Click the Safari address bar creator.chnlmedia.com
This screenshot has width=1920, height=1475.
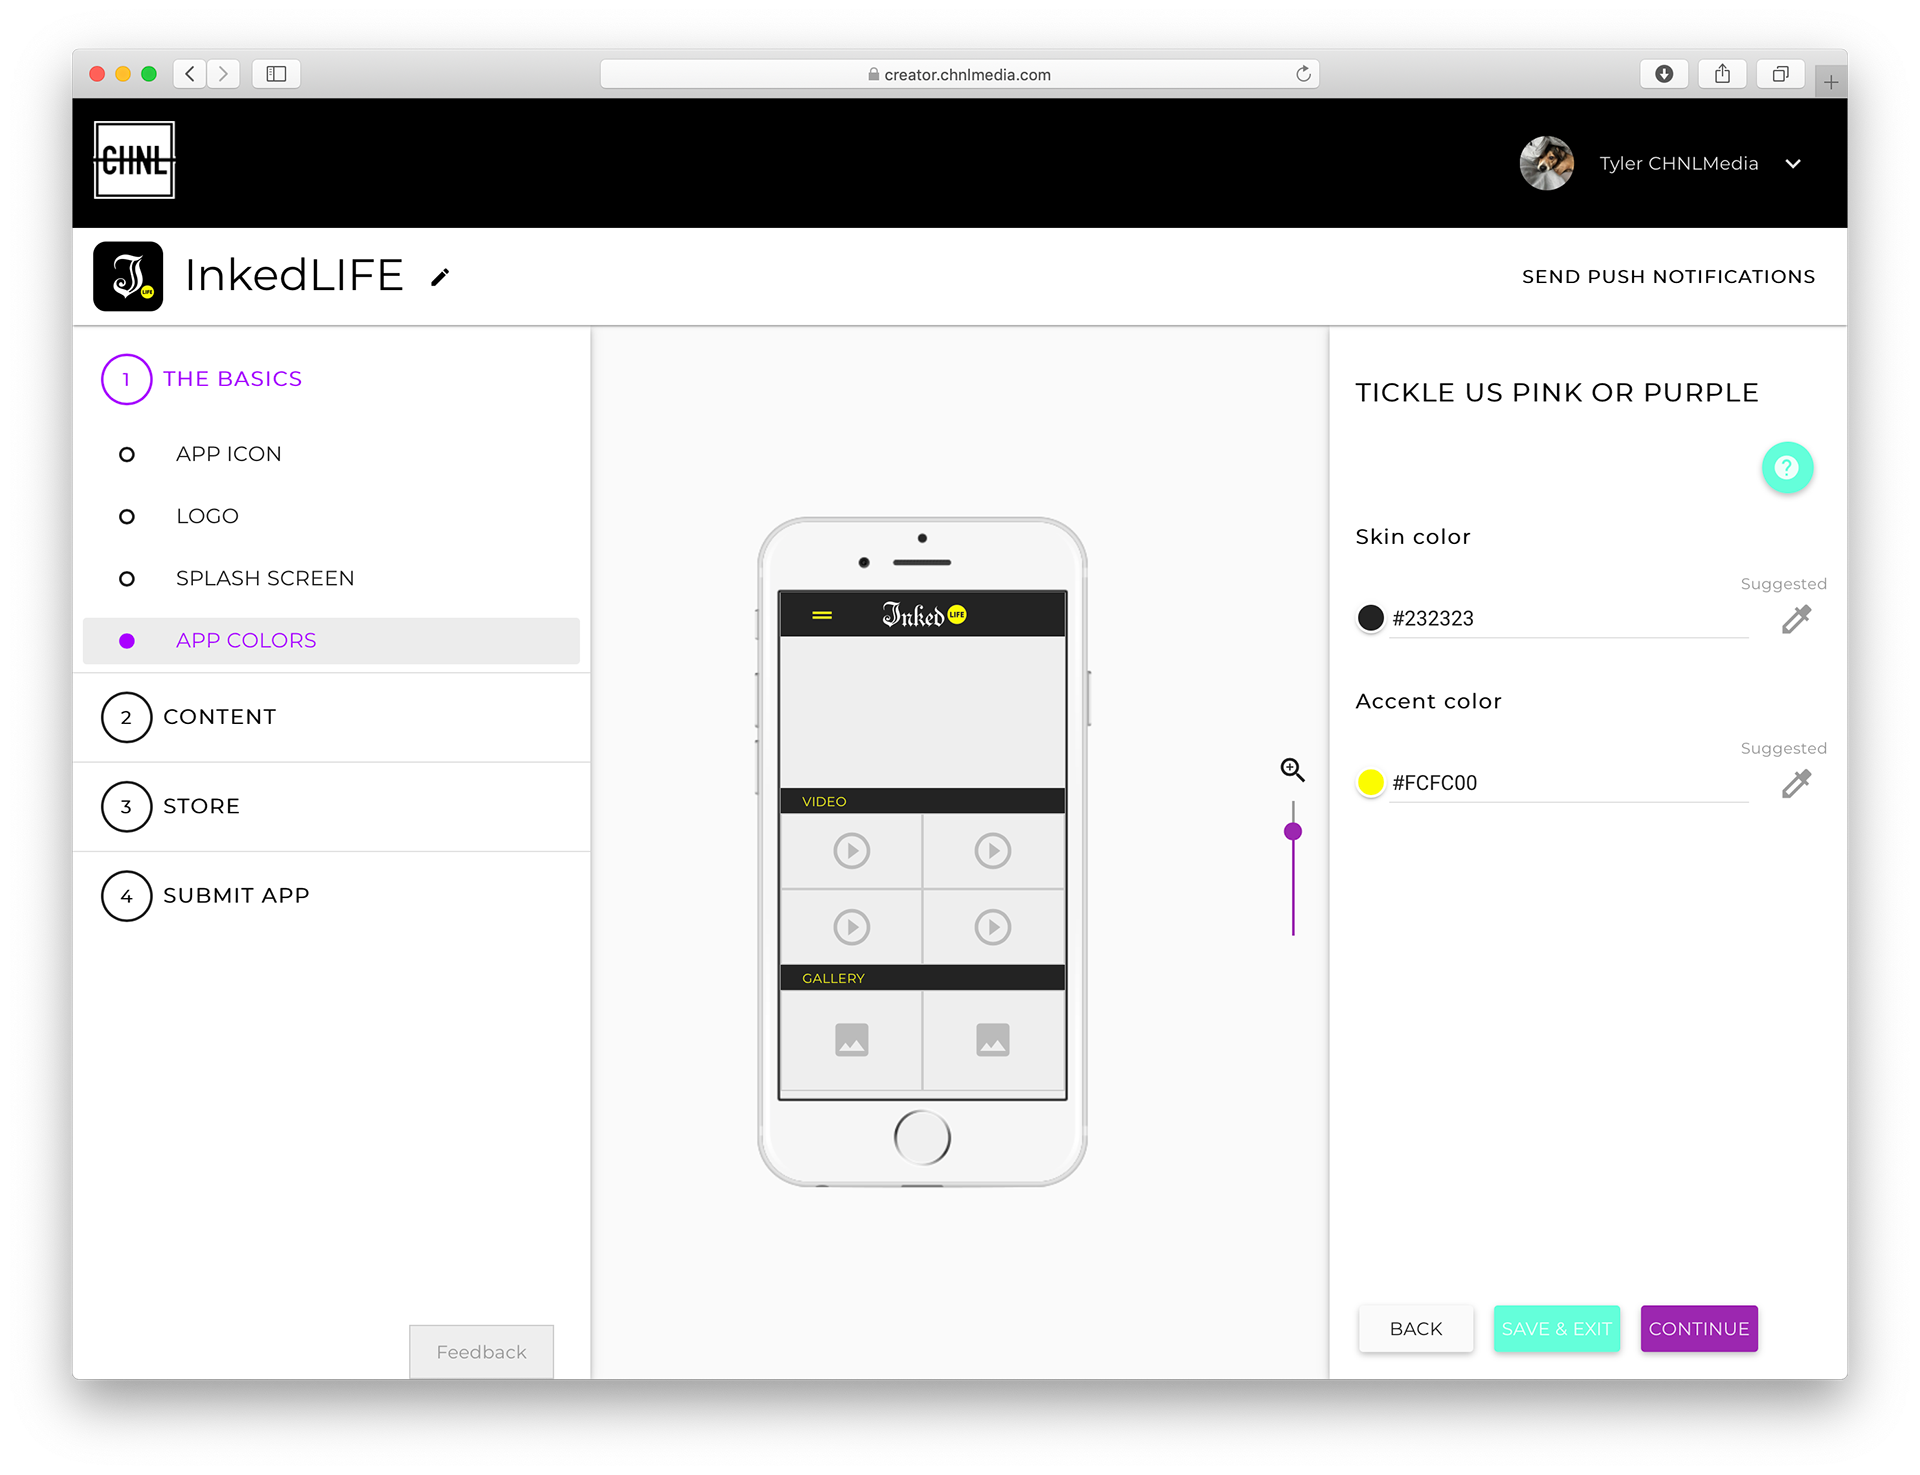point(960,74)
